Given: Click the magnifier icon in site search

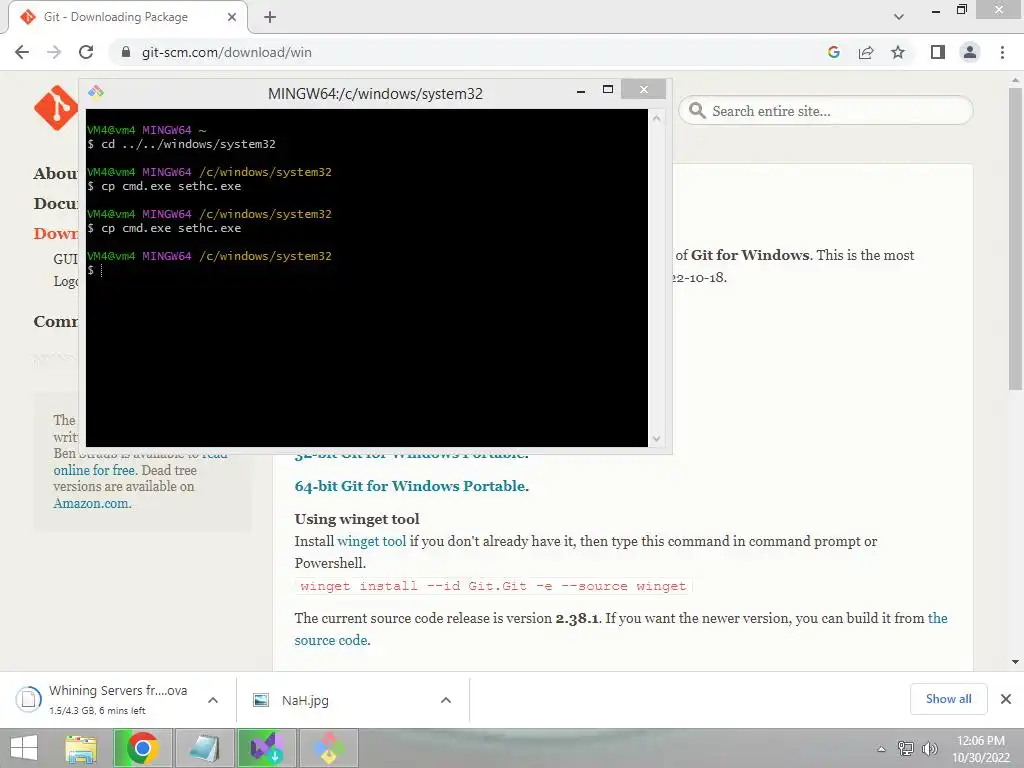Looking at the screenshot, I should tap(697, 110).
